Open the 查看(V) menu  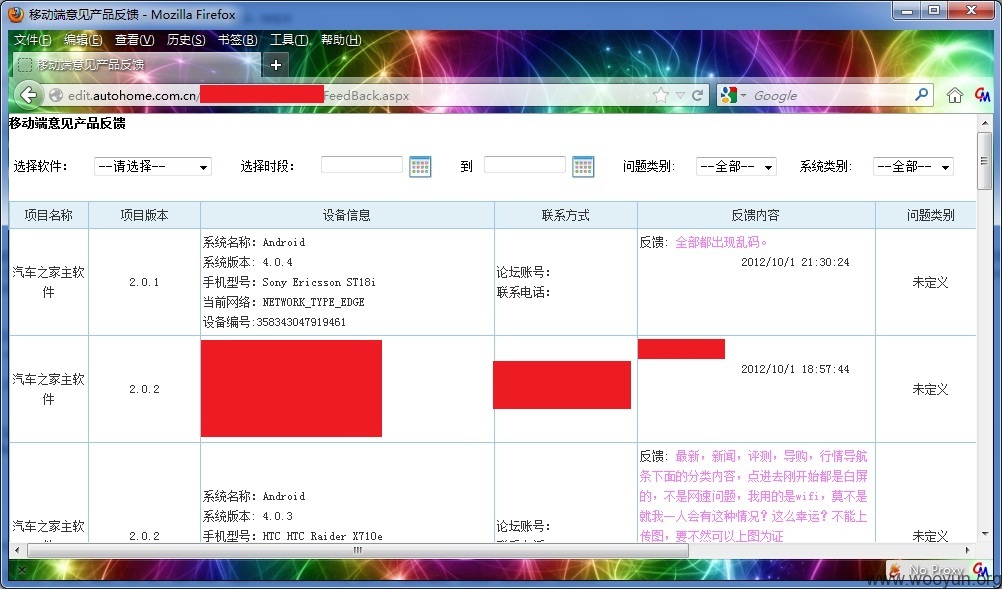pyautogui.click(x=135, y=40)
